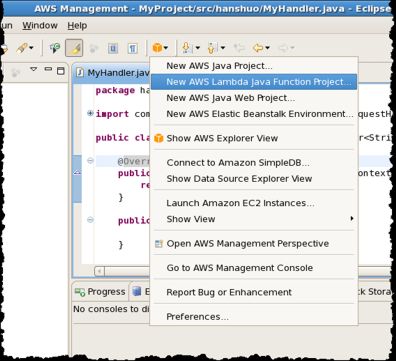Open the Progress view tab
This screenshot has width=396, height=361.
100,292
